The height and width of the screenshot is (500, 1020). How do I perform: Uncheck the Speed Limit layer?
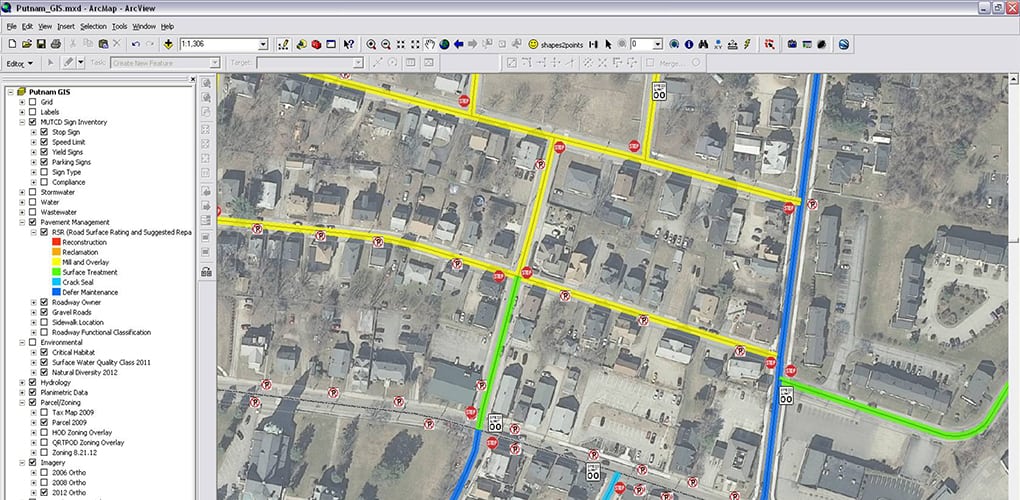click(x=44, y=142)
